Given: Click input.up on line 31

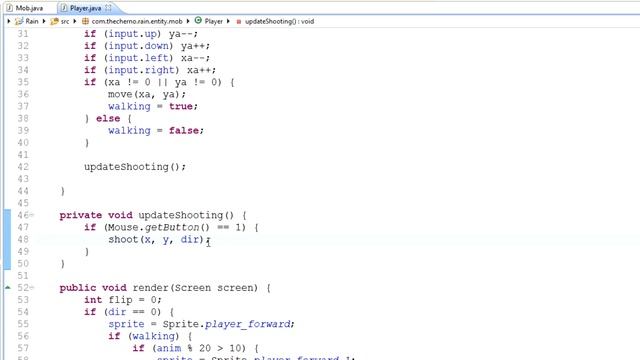Looking at the screenshot, I should [133, 33].
